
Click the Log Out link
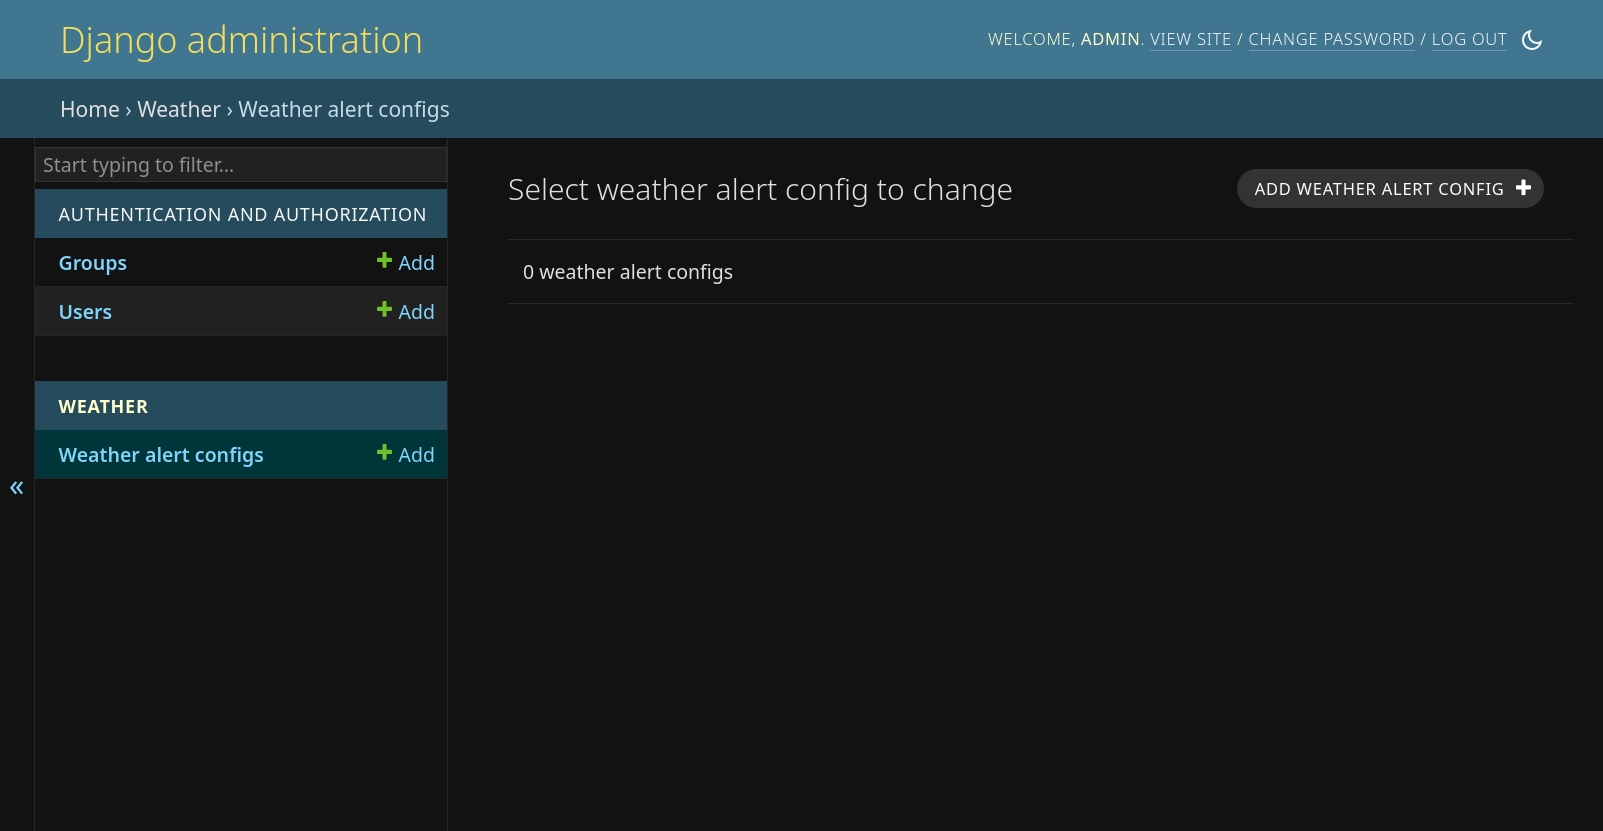(1469, 39)
